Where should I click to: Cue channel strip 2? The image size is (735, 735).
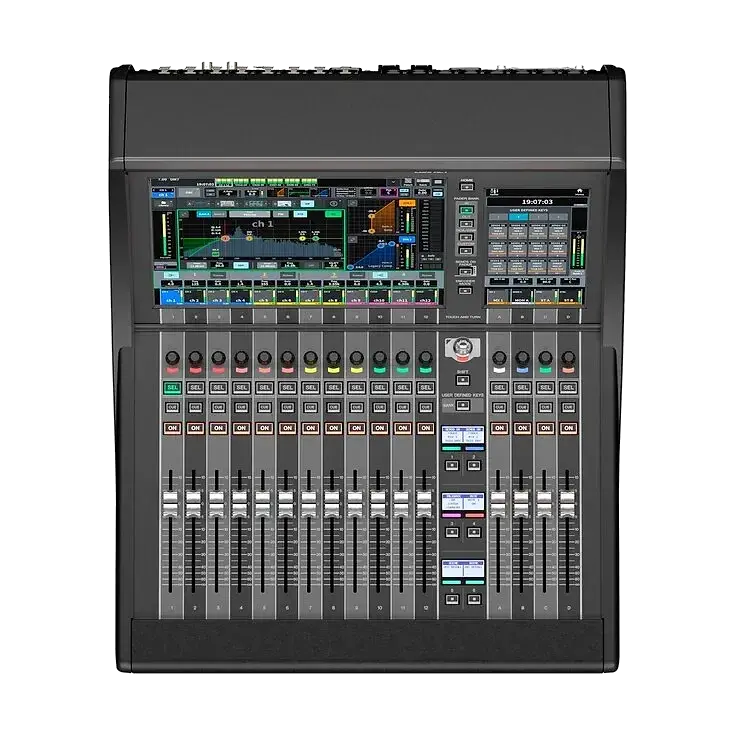[195, 408]
